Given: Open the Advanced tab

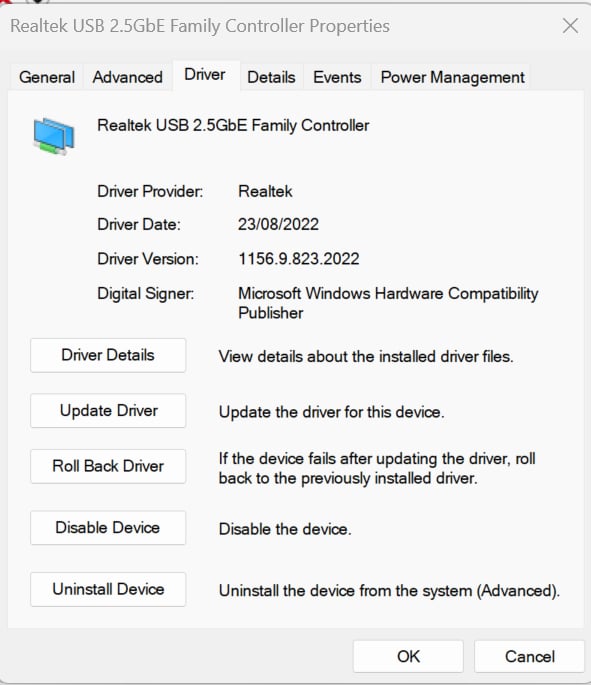Looking at the screenshot, I should coord(128,77).
